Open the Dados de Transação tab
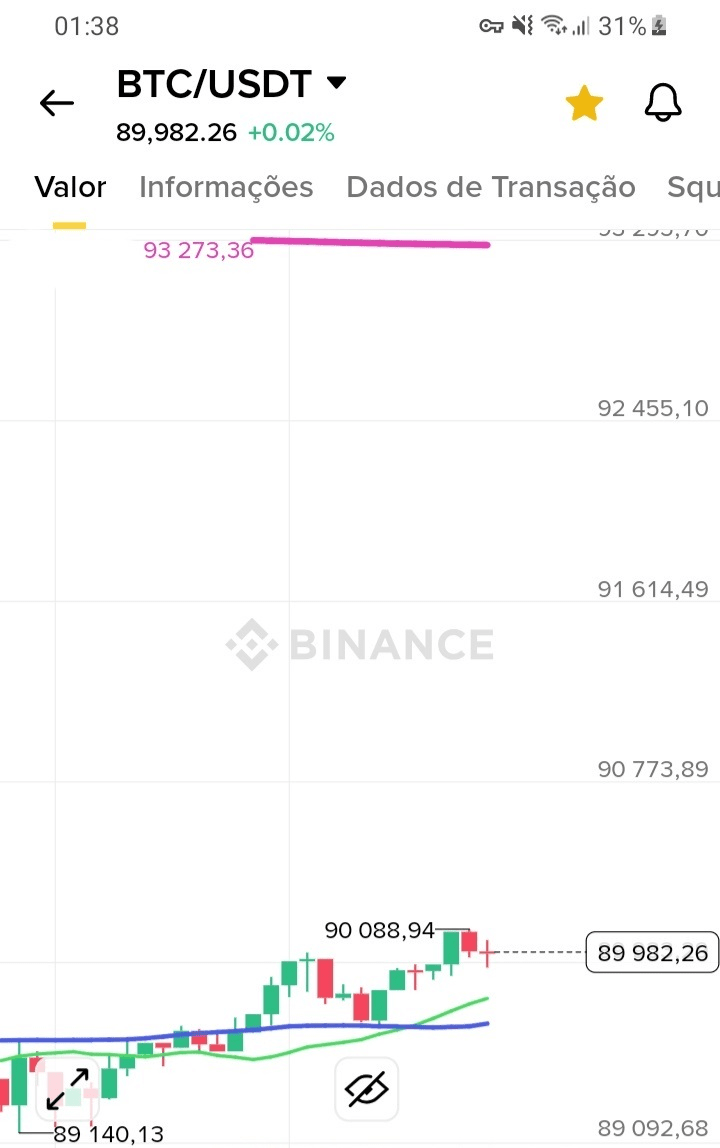 tap(490, 187)
